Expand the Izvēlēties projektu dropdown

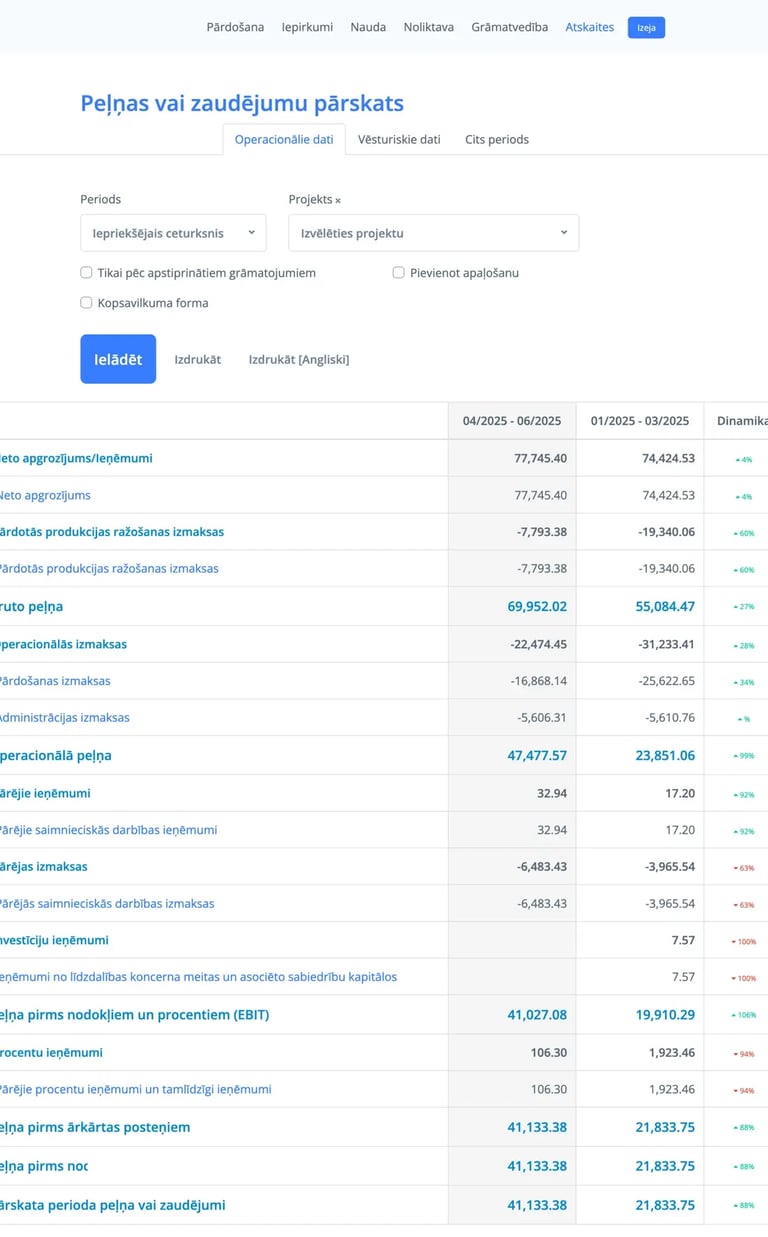click(433, 233)
